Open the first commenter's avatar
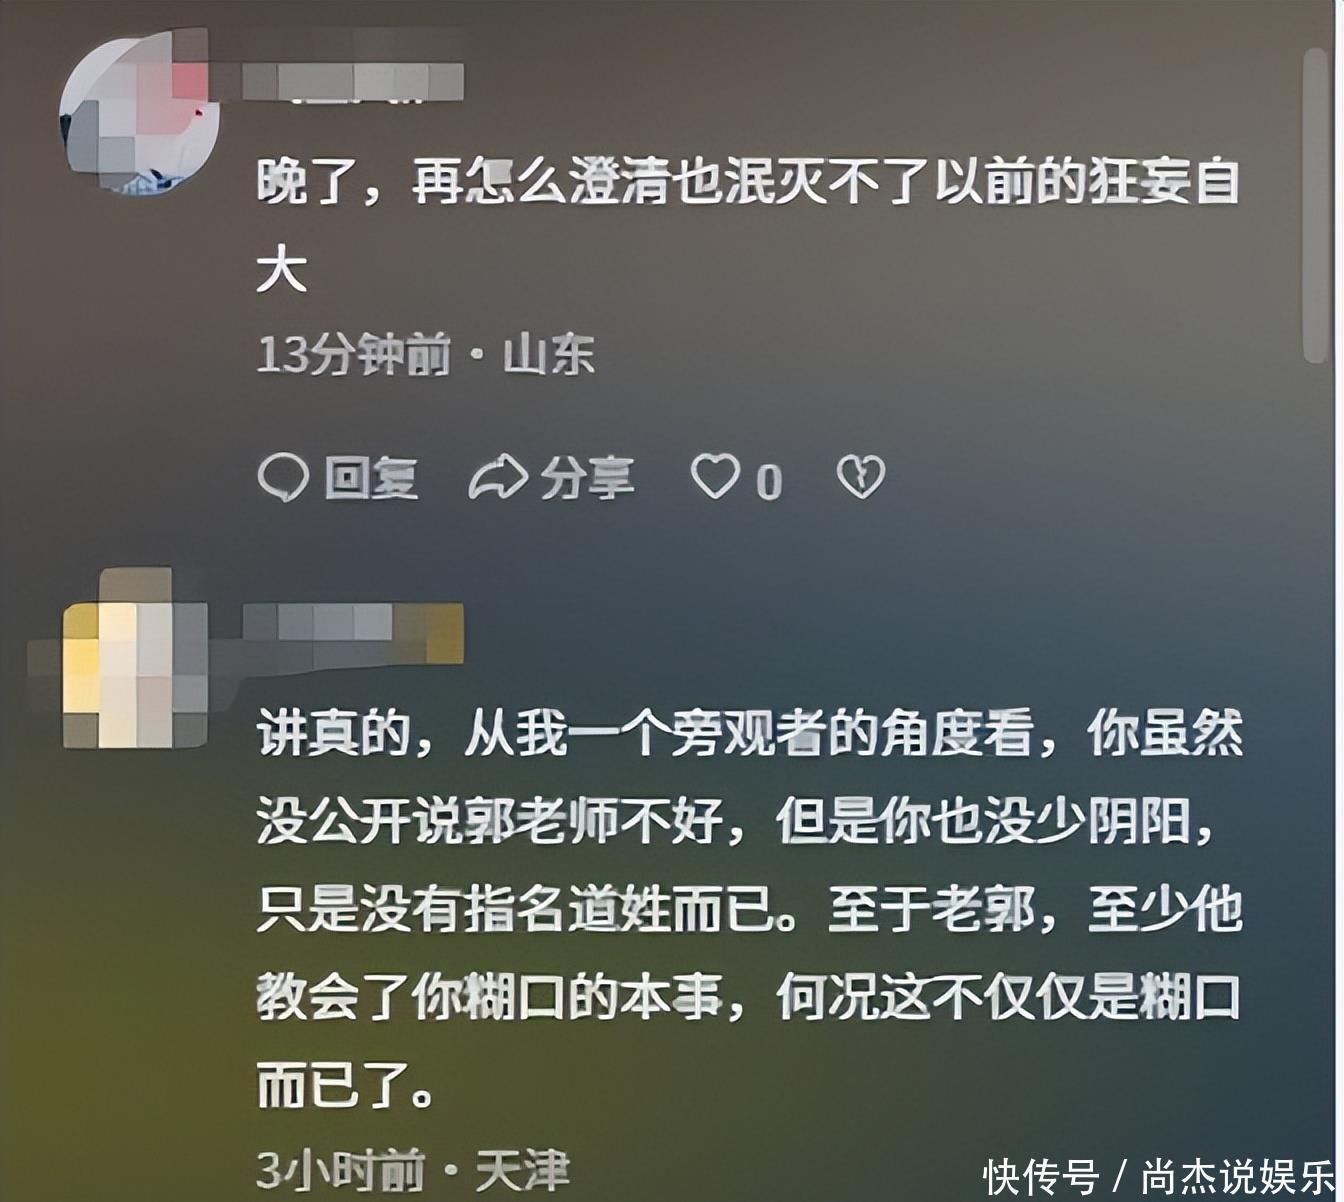1344x1202 pixels. pos(139,112)
